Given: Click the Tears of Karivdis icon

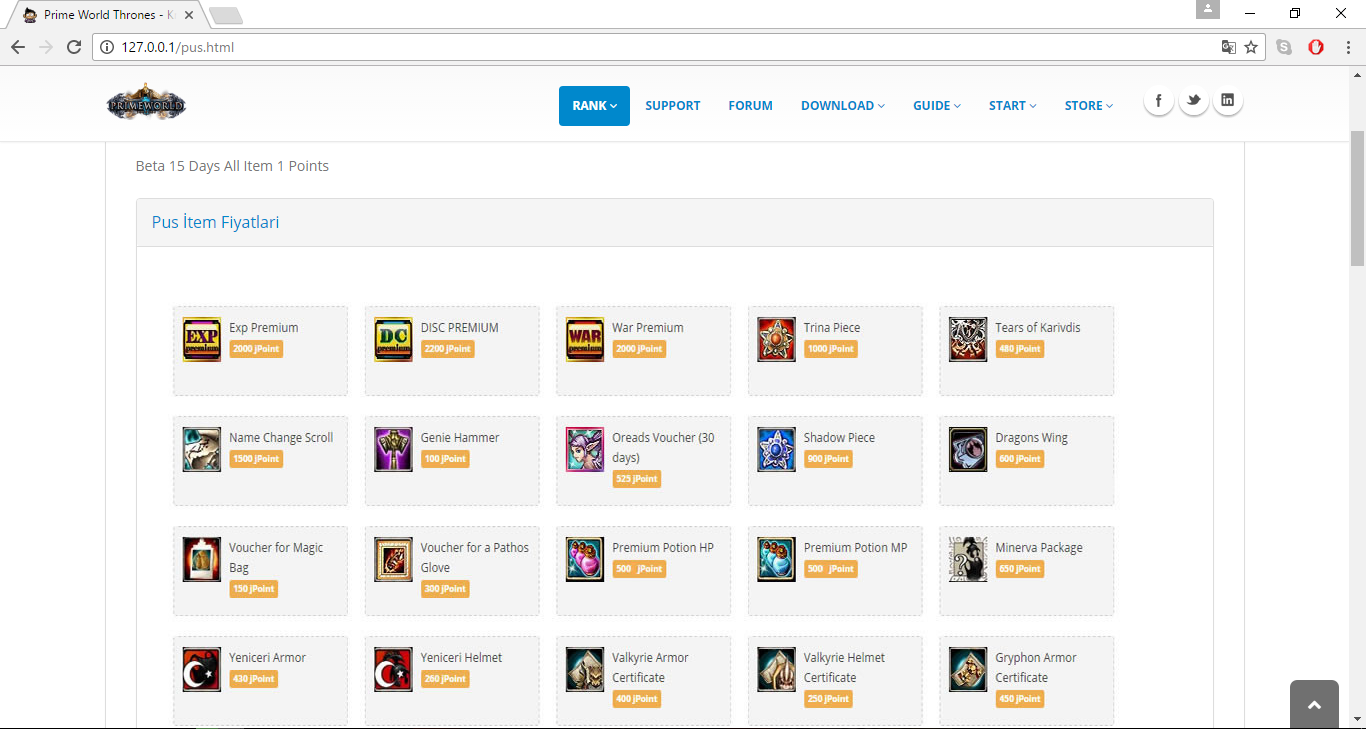Looking at the screenshot, I should click(968, 339).
